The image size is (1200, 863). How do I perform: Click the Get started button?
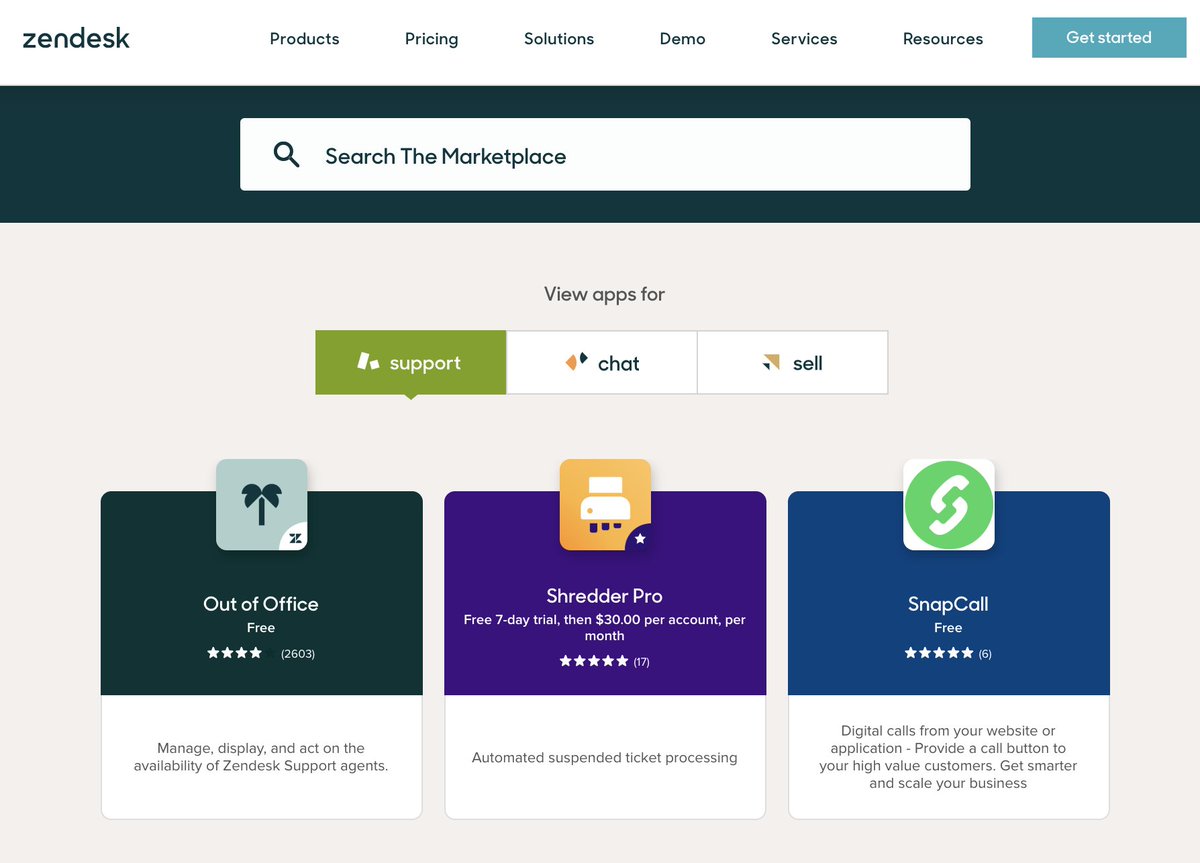[x=1109, y=37]
